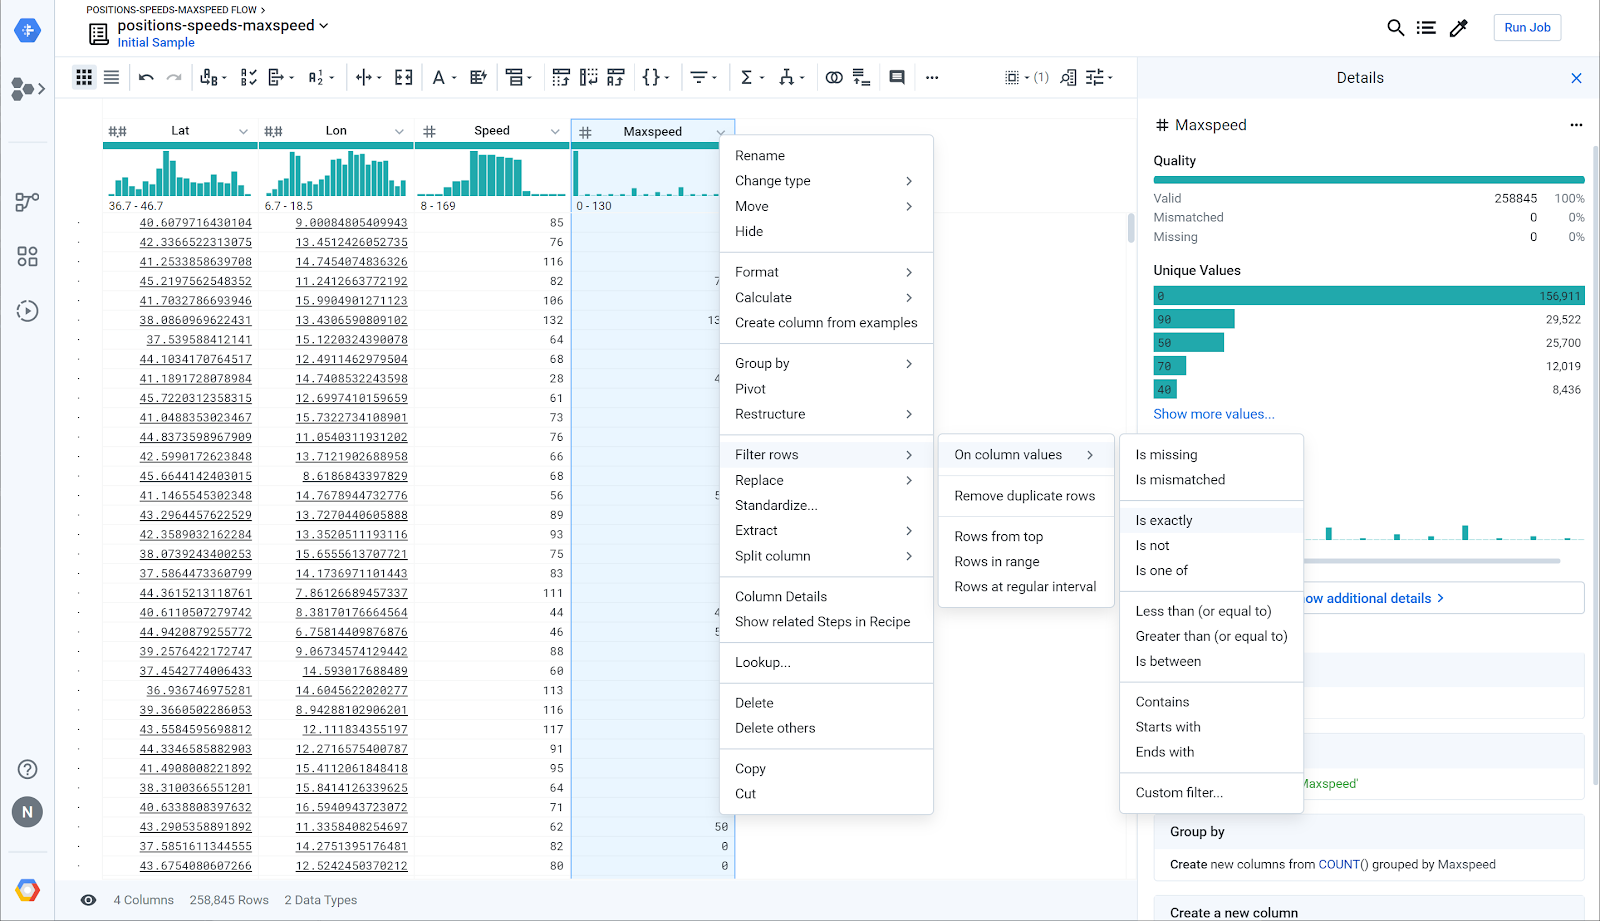Screen dimensions: 1600x921
Task: Click the undo arrow icon
Action: point(146,77)
